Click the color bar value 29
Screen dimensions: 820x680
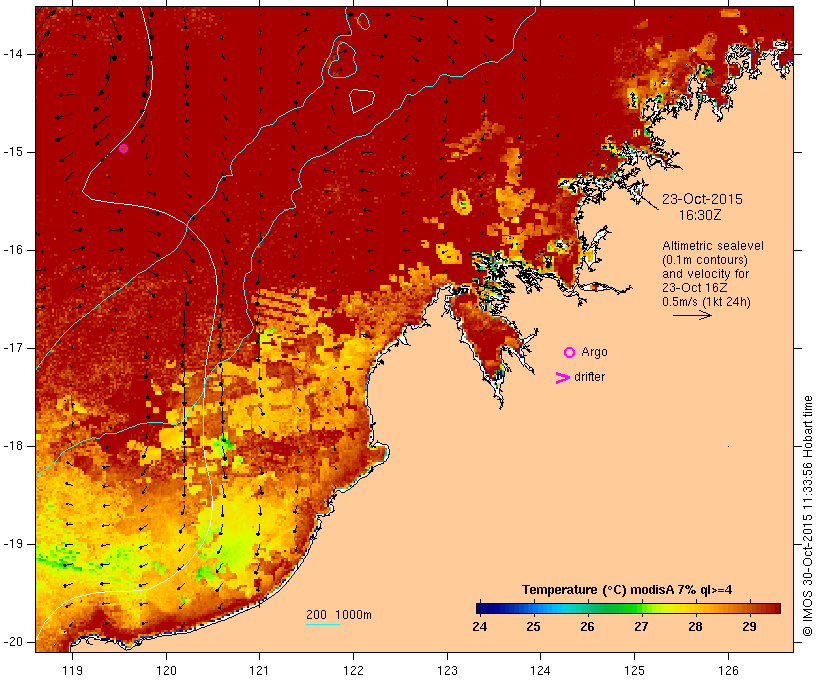pos(749,627)
